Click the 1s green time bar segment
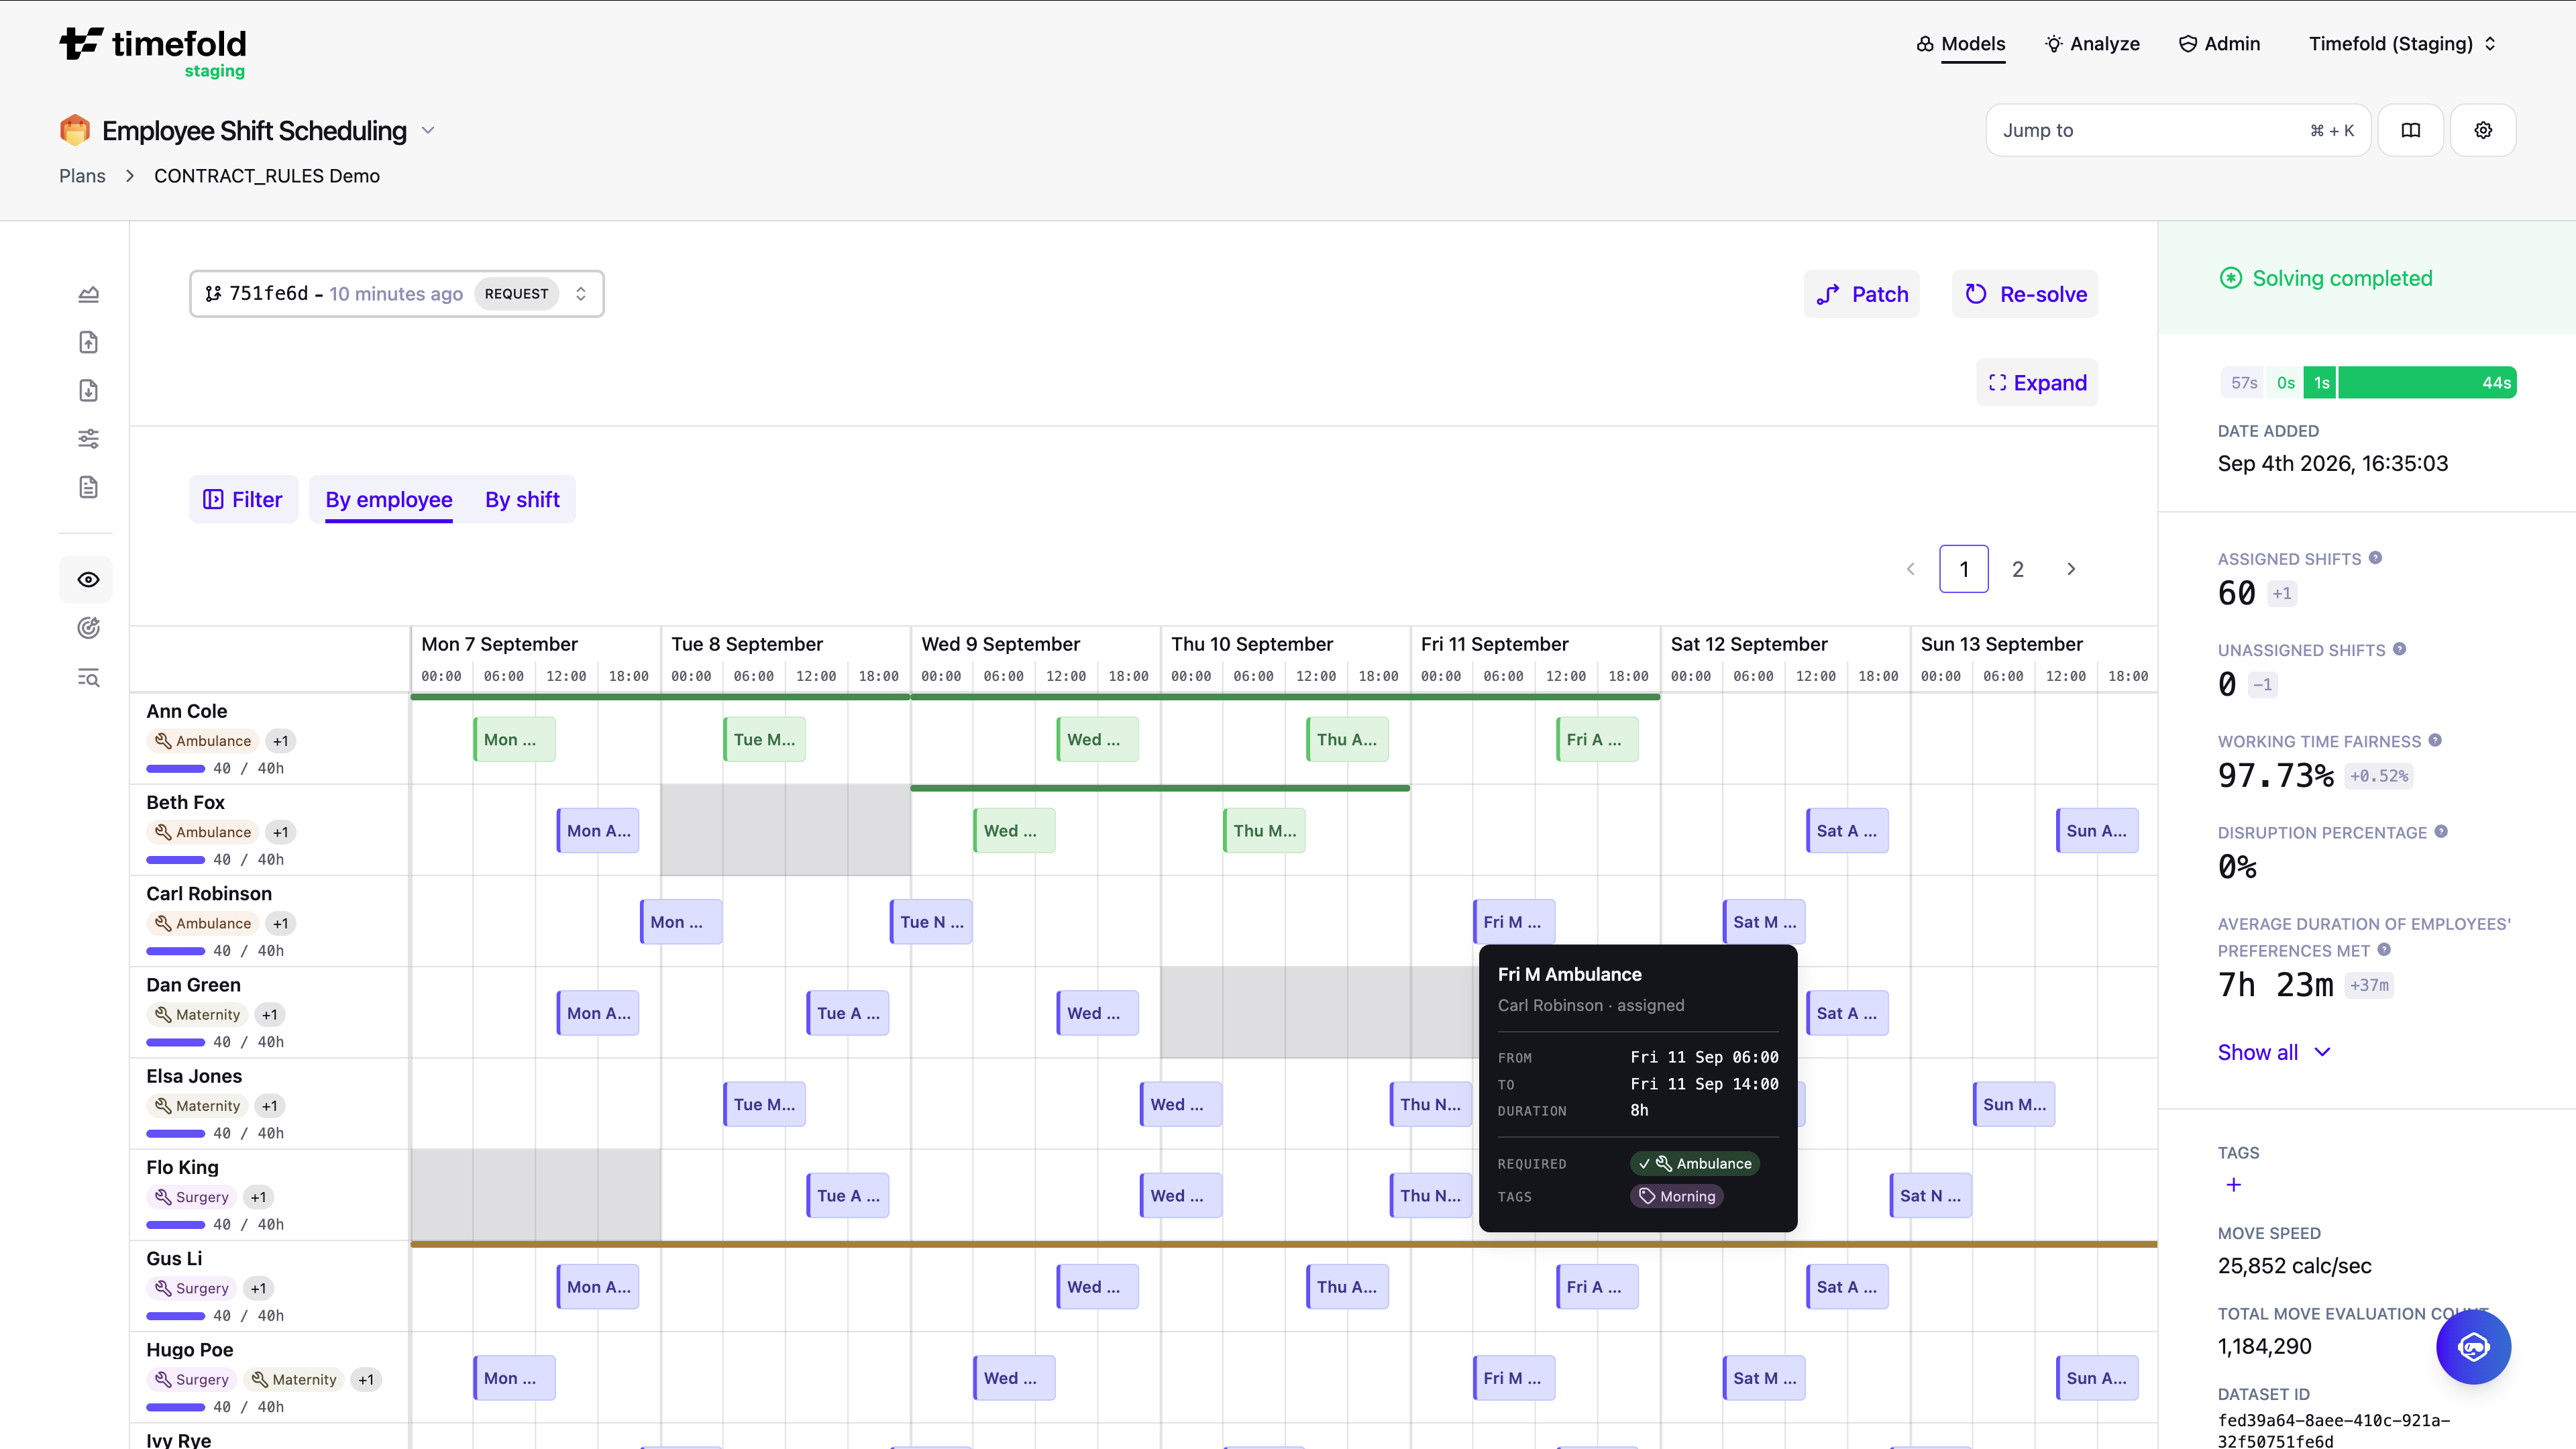The width and height of the screenshot is (2576, 1449). (x=2321, y=383)
